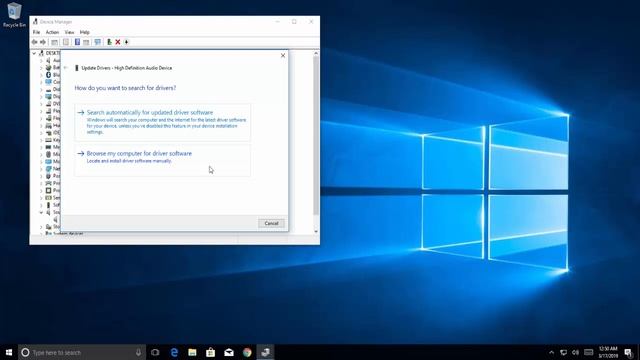Expand Computer node chevron
Viewport: 640px width, 360px height.
point(41,82)
